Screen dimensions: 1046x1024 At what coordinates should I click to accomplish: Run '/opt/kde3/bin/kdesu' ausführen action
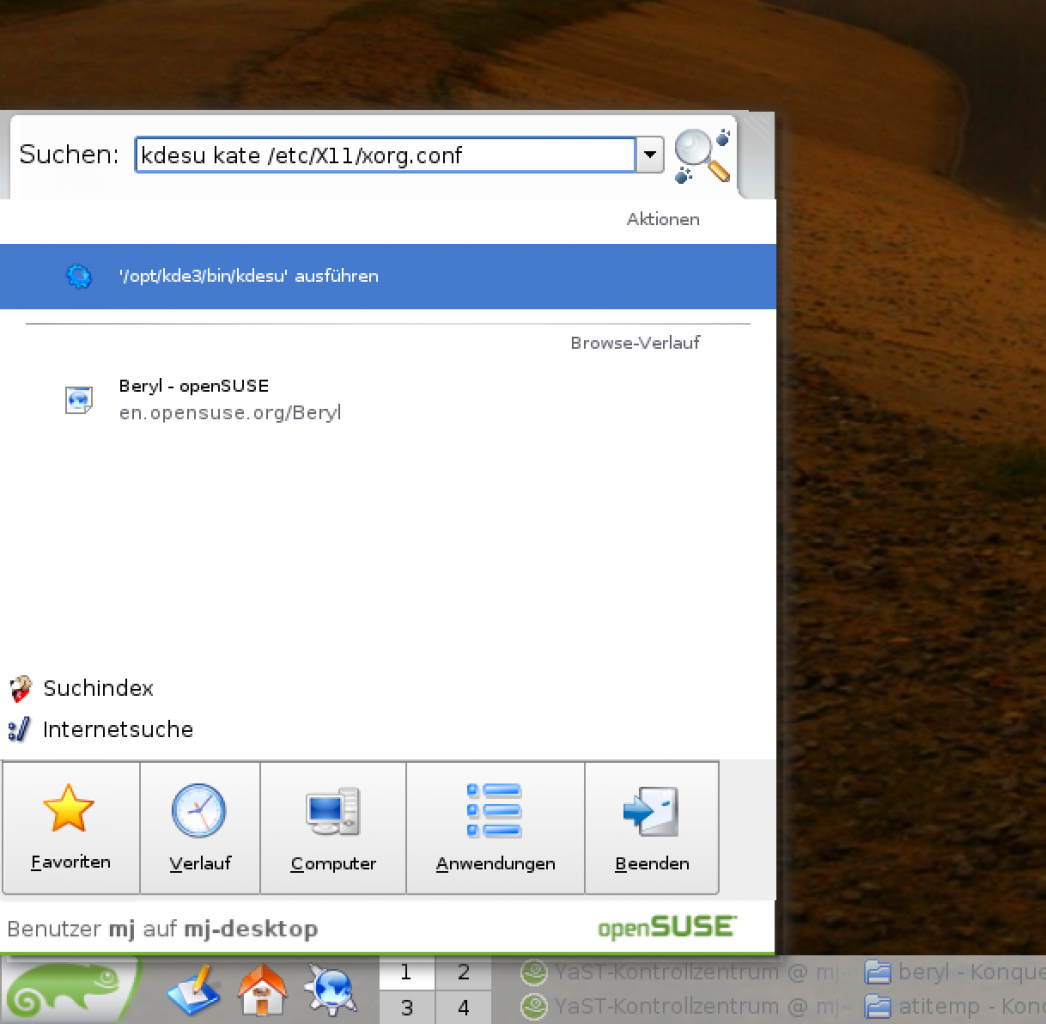point(388,276)
